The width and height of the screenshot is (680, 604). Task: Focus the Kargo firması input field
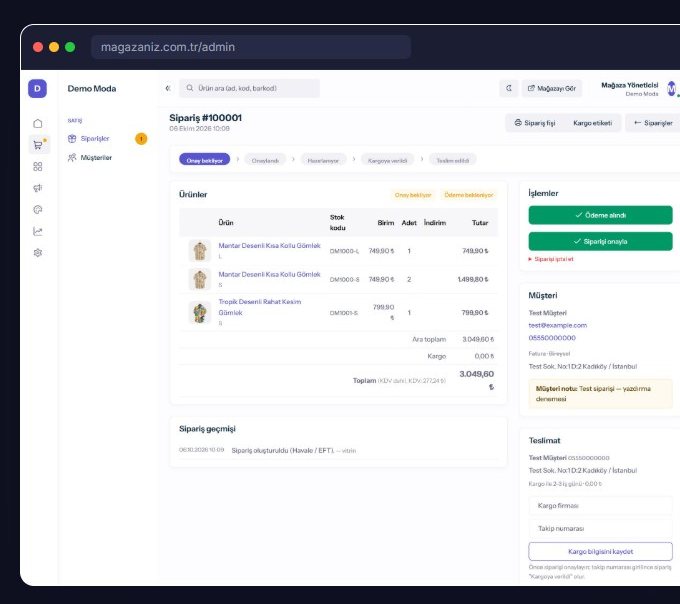(x=600, y=506)
